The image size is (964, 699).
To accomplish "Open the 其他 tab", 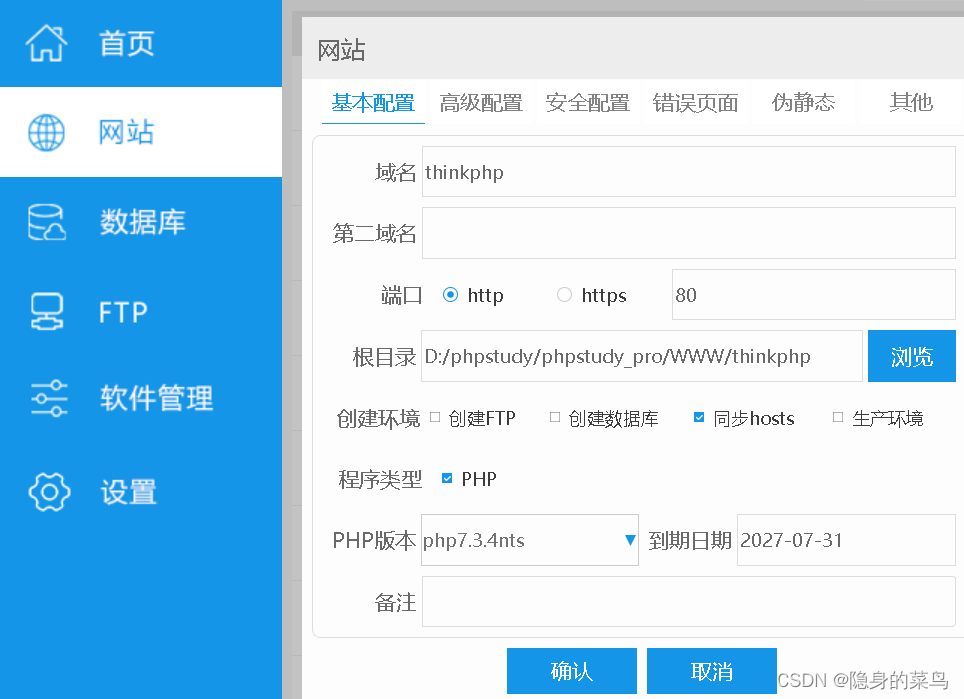I will [911, 103].
